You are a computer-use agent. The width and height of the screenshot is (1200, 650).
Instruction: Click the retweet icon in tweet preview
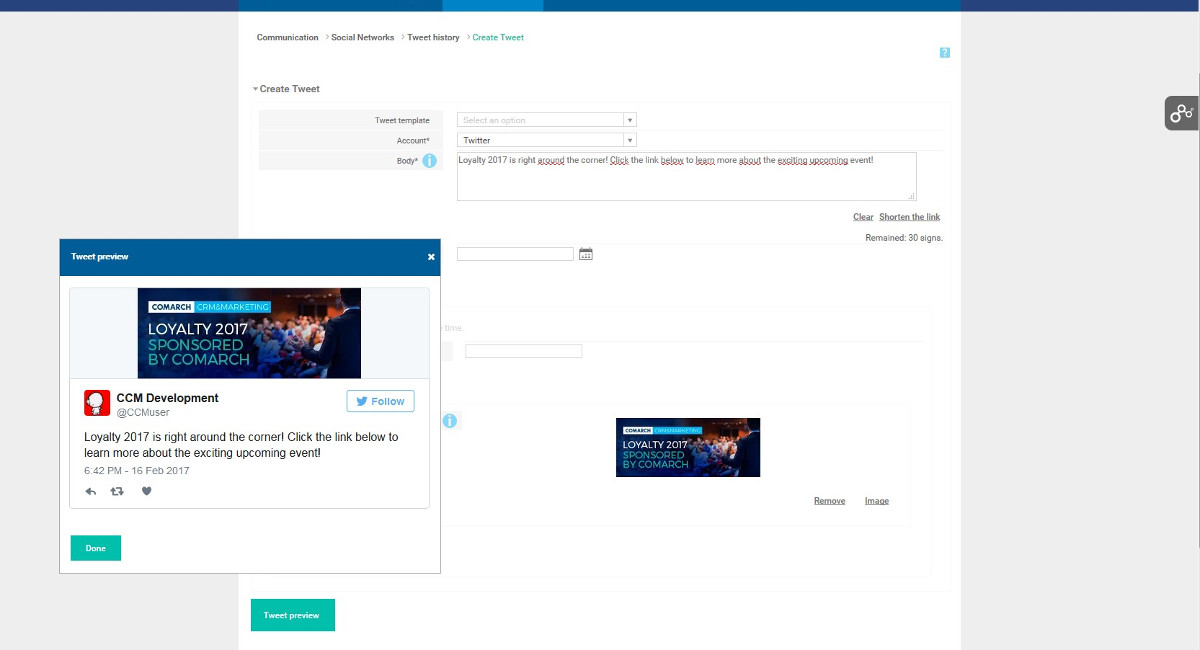117,491
